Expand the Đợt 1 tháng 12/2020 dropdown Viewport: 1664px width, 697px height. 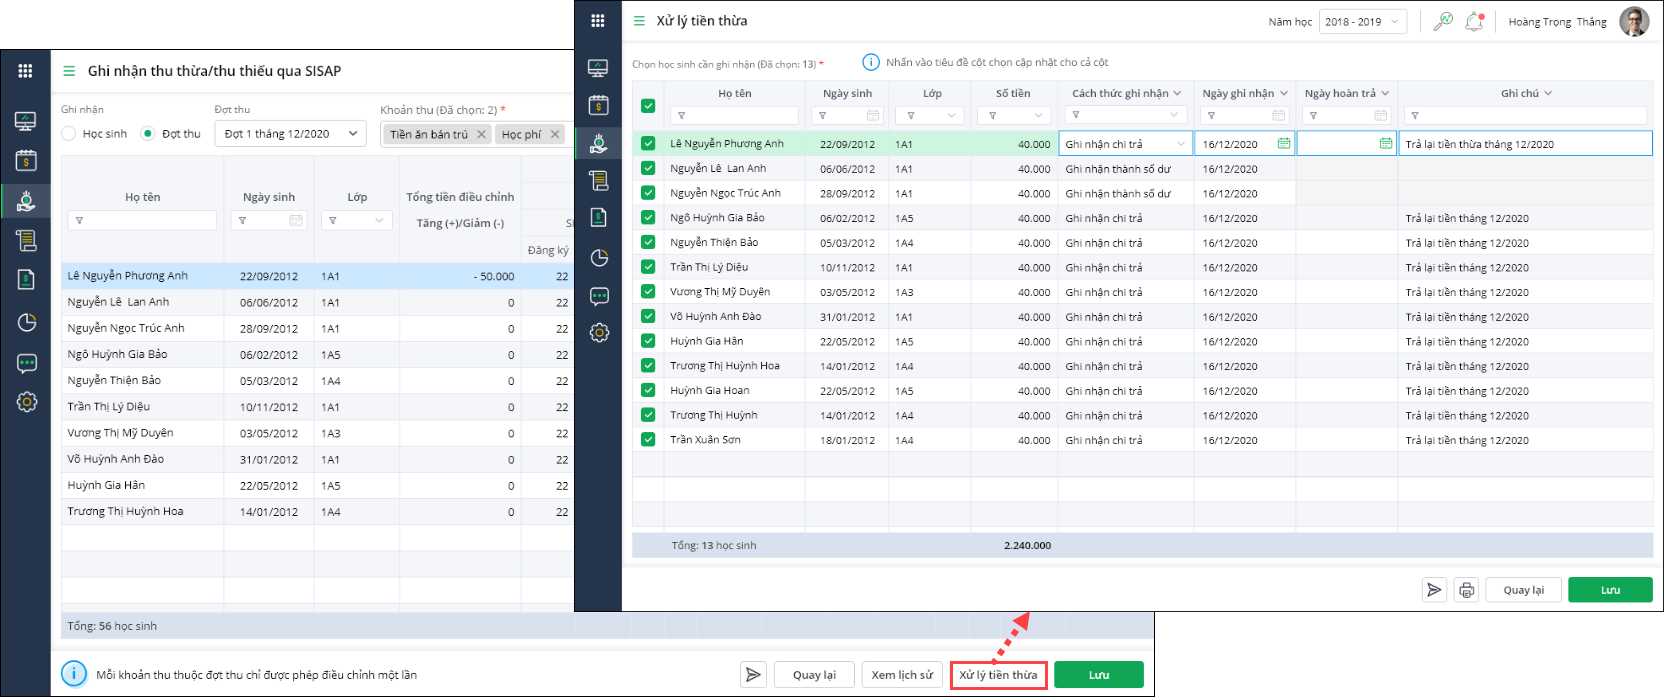pos(290,134)
